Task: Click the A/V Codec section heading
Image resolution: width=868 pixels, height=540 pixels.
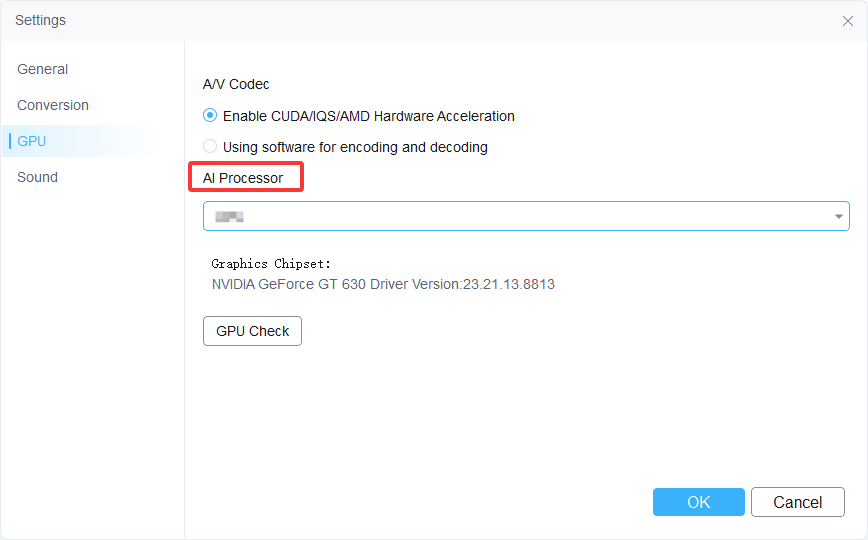Action: (236, 84)
